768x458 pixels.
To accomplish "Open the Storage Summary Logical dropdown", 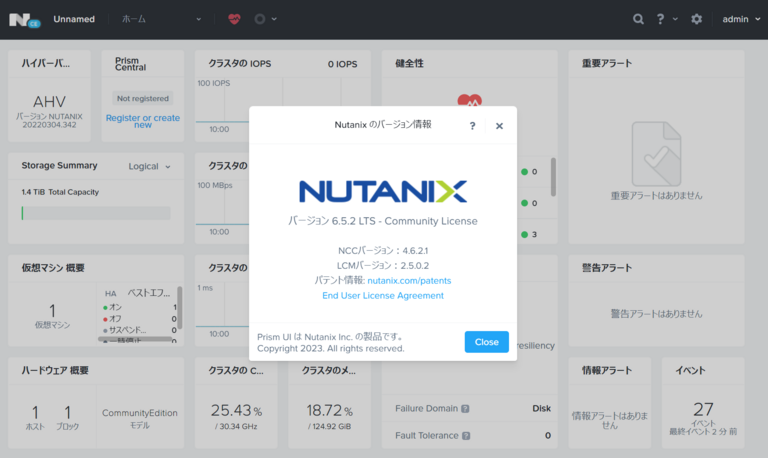I will click(x=149, y=167).
